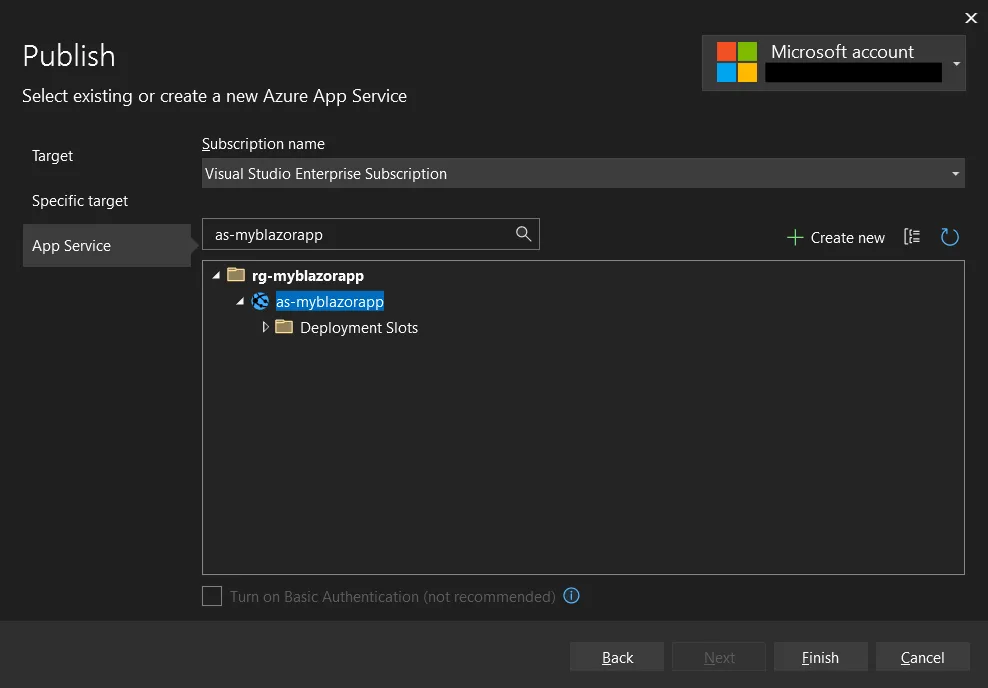Image resolution: width=988 pixels, height=688 pixels.
Task: Click Create new App Service
Action: (x=836, y=238)
